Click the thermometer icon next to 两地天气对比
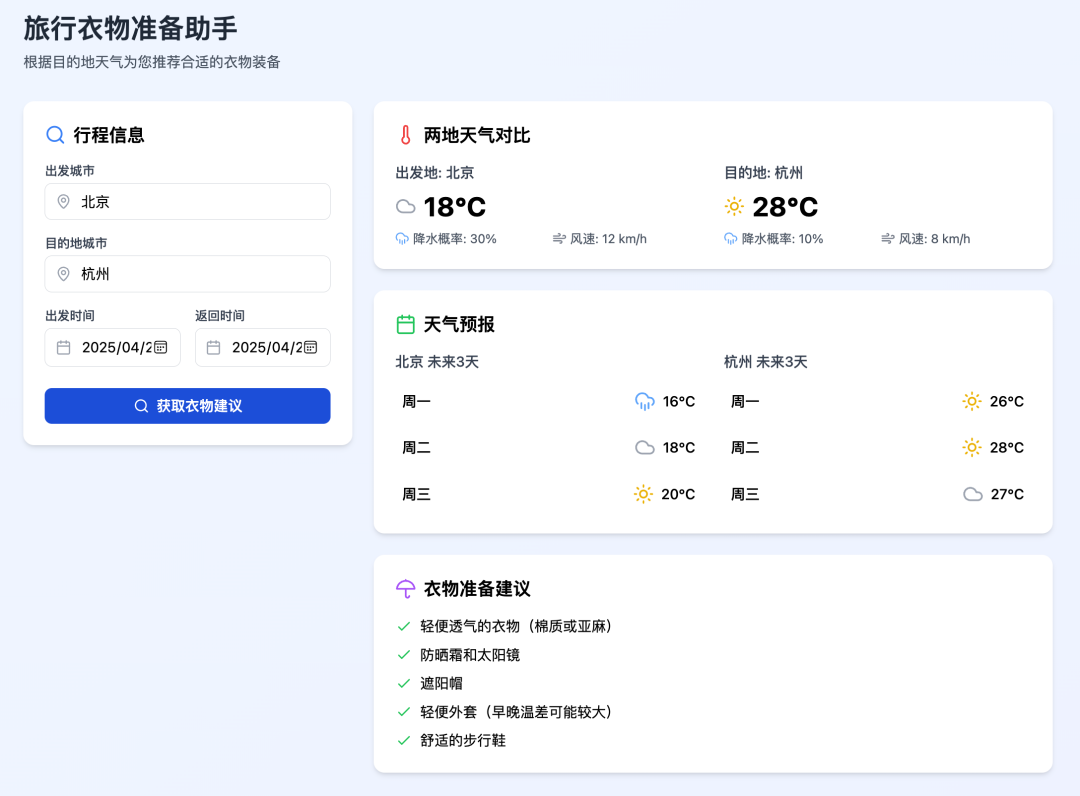This screenshot has height=796, width=1080. (405, 135)
